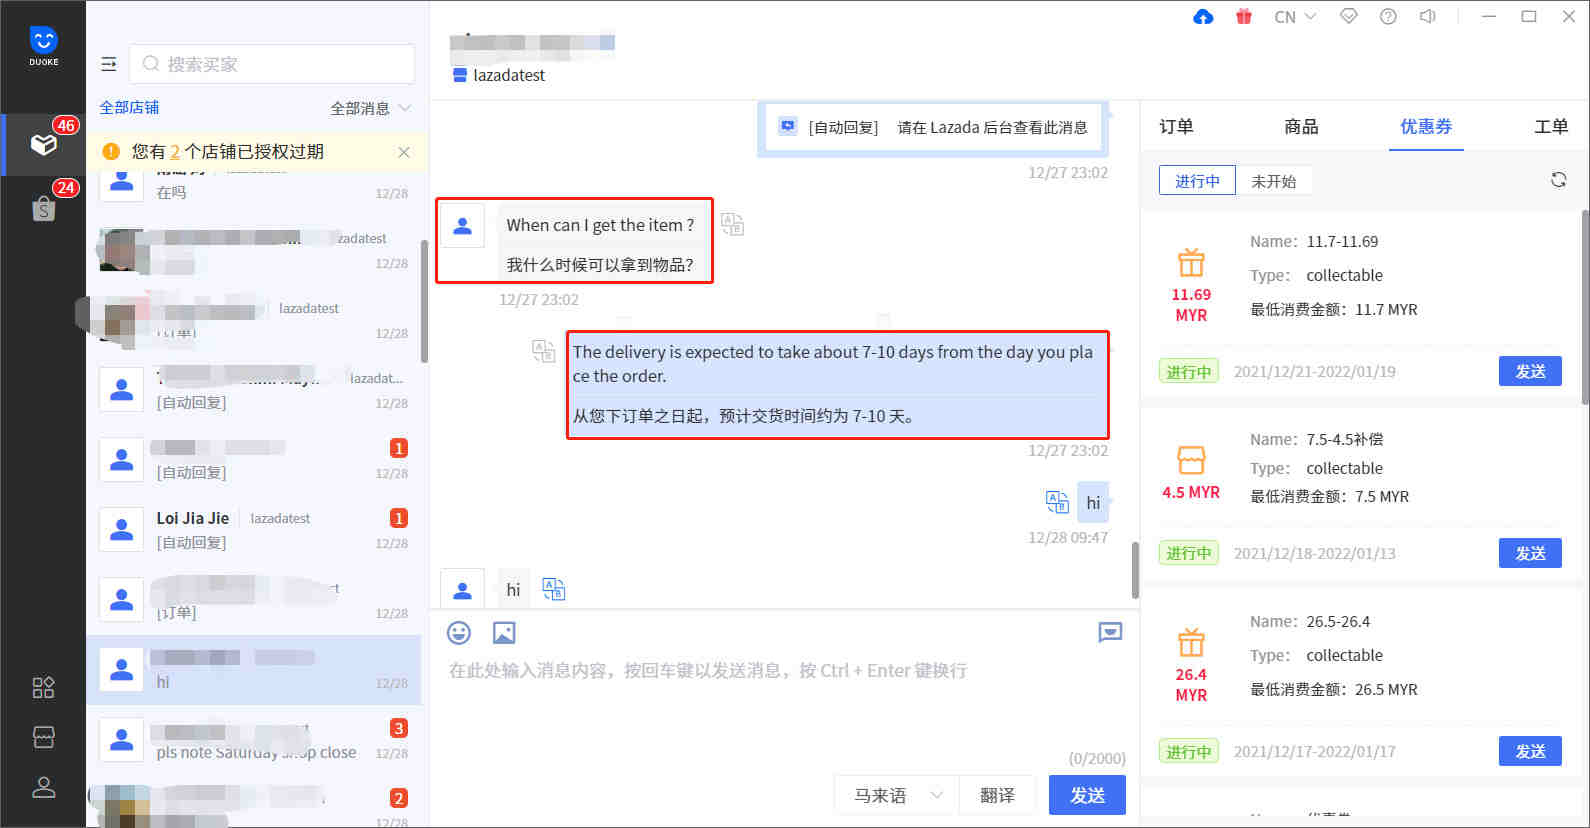Click the 翻译 translate button
This screenshot has height=828, width=1590.
997,795
